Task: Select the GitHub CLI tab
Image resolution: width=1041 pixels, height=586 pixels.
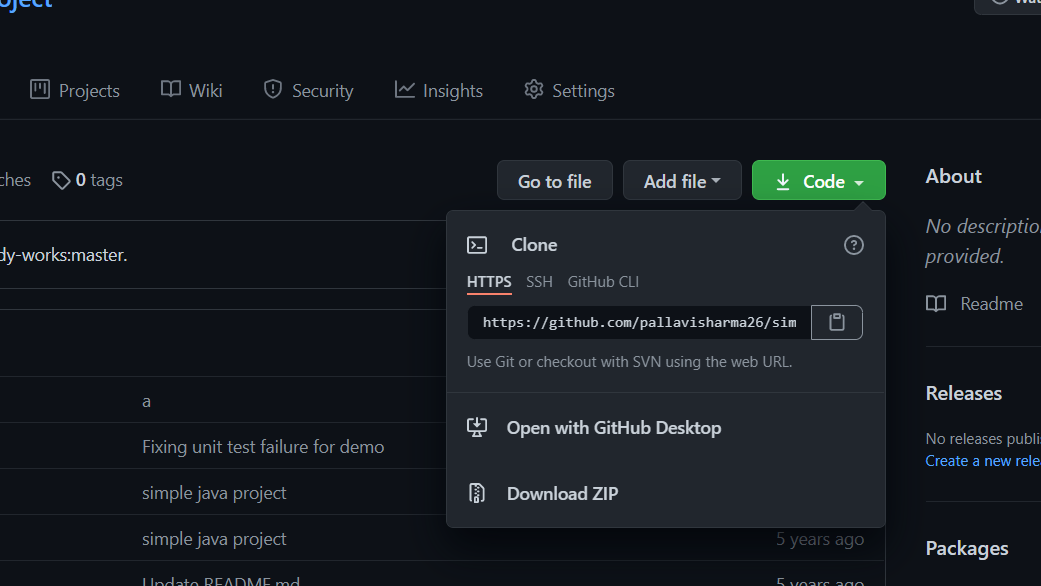Action: click(x=603, y=282)
